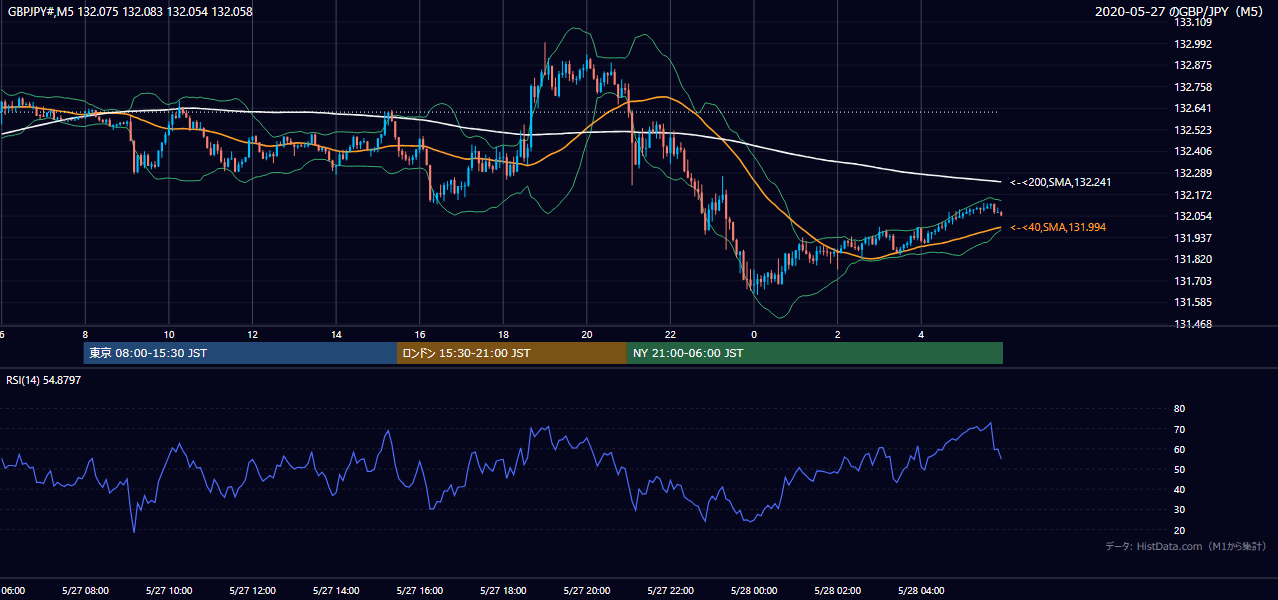Screen dimensions: 1278x600
Task: Click hour marker 20 under the price chart
Action: [587, 335]
